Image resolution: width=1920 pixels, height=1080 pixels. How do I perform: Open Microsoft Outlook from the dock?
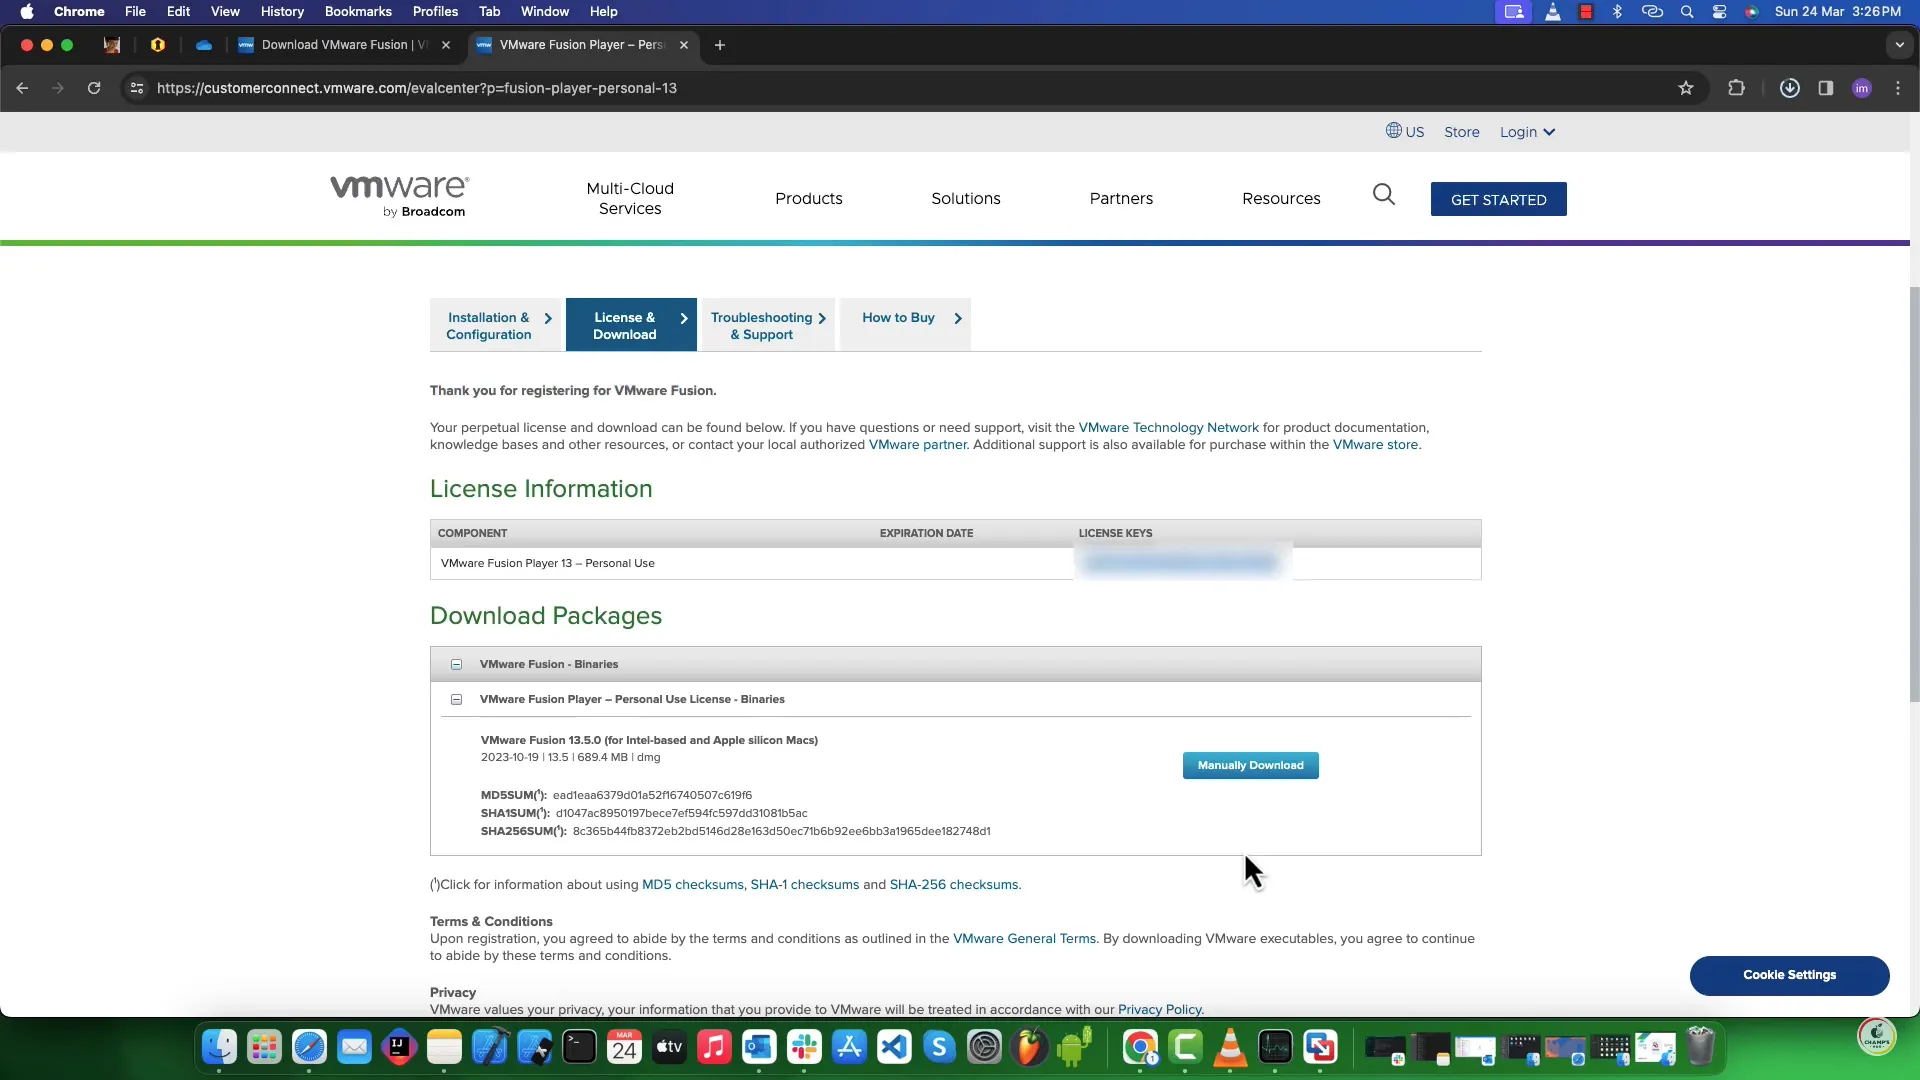tap(759, 1047)
